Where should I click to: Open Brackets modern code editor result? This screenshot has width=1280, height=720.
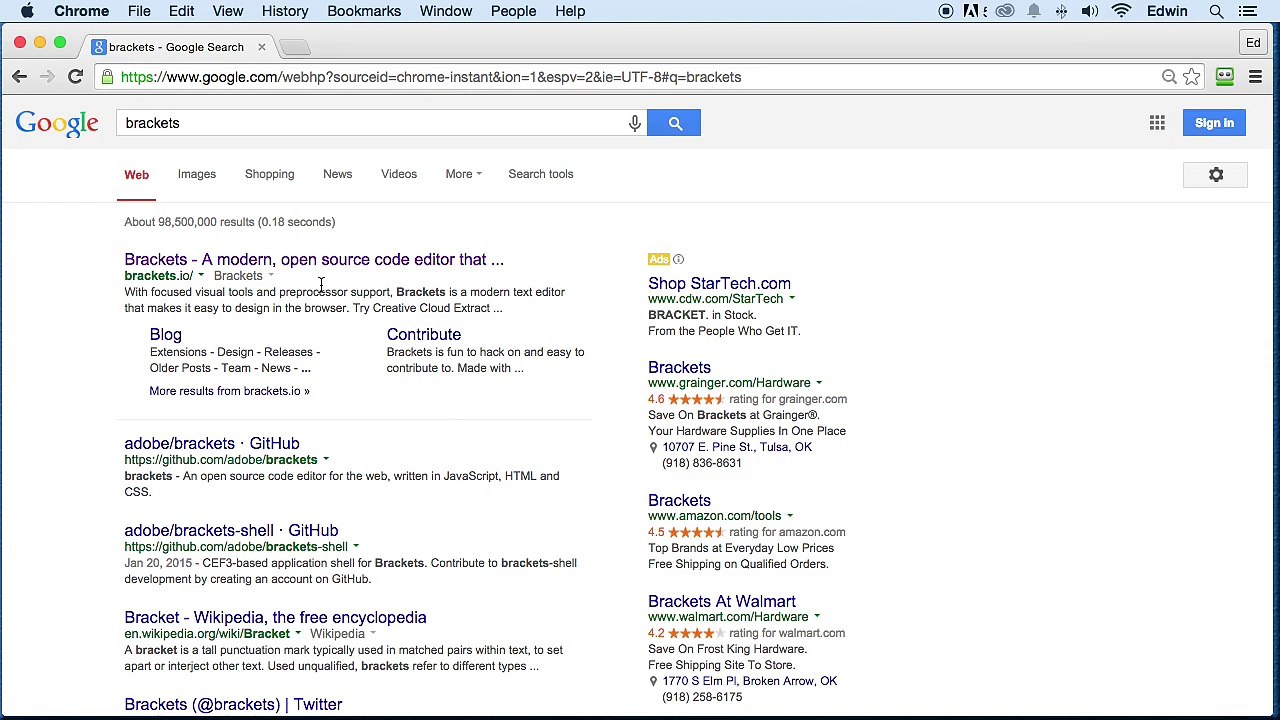point(314,260)
